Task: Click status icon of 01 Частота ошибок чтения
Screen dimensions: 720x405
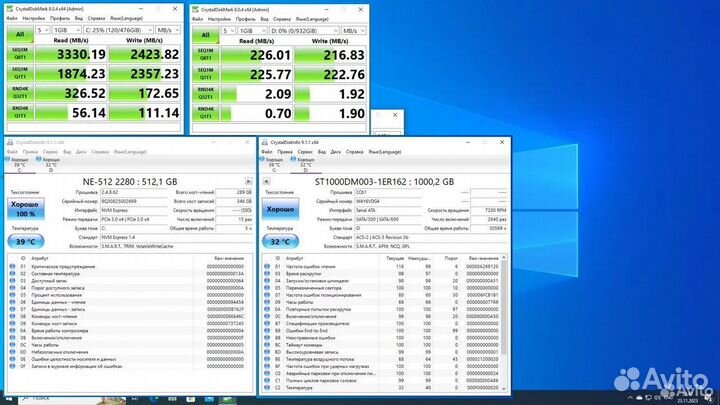Action: click(x=267, y=266)
